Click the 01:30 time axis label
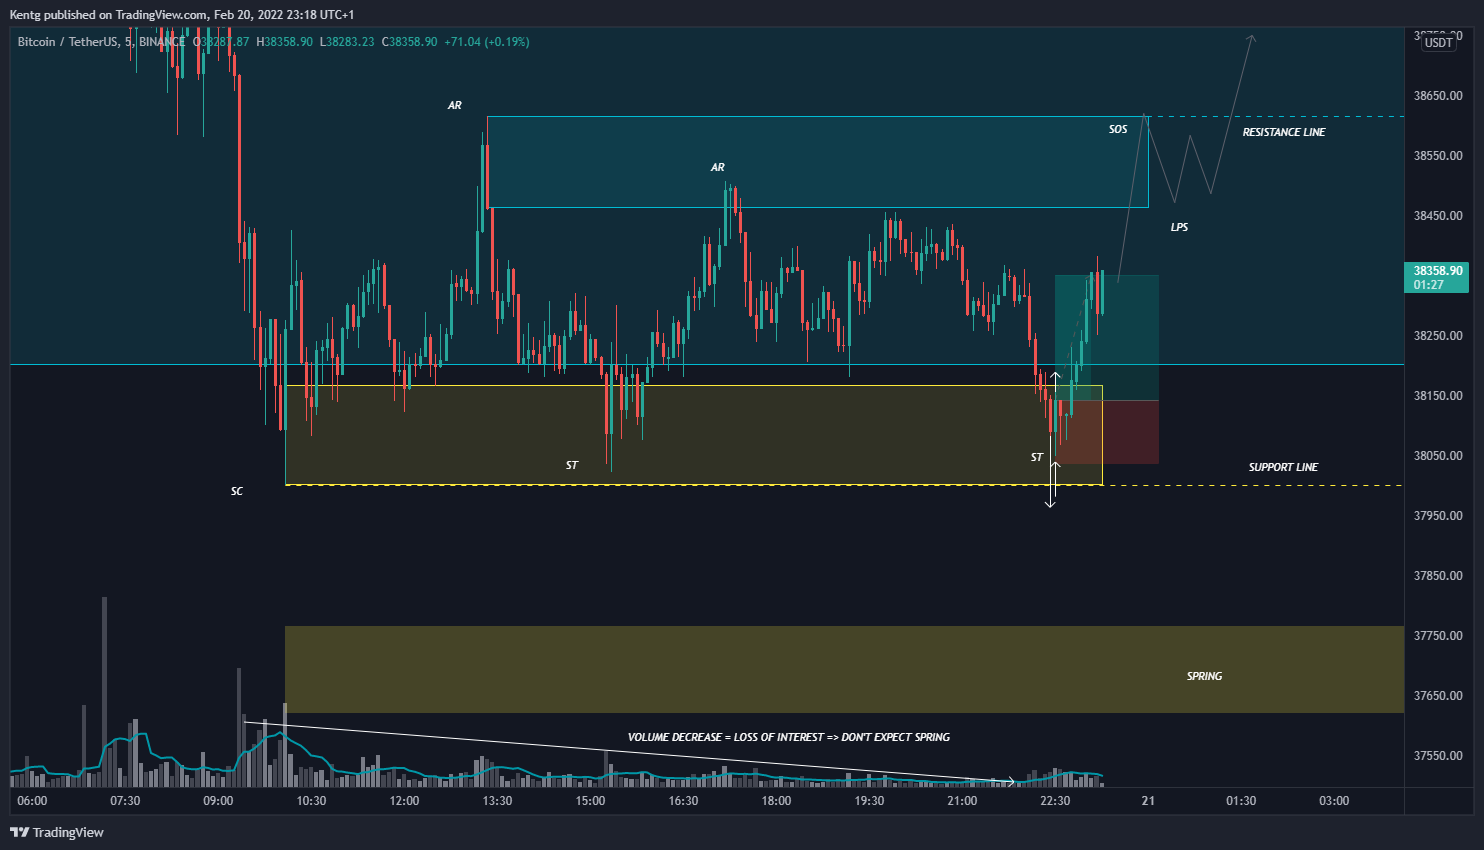 [x=1241, y=801]
